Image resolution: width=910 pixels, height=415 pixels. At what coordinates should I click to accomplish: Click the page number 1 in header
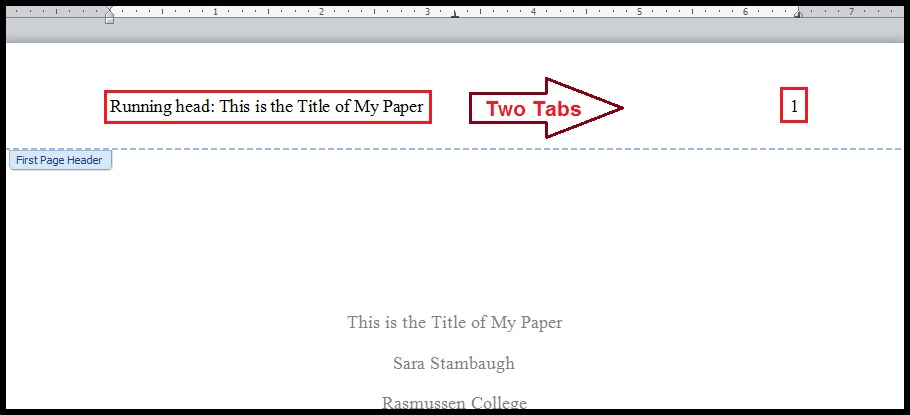(x=794, y=106)
